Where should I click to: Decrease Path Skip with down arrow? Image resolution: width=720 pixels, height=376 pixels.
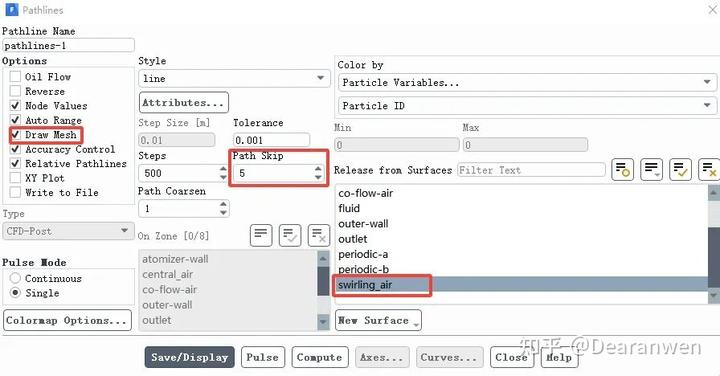[318, 177]
